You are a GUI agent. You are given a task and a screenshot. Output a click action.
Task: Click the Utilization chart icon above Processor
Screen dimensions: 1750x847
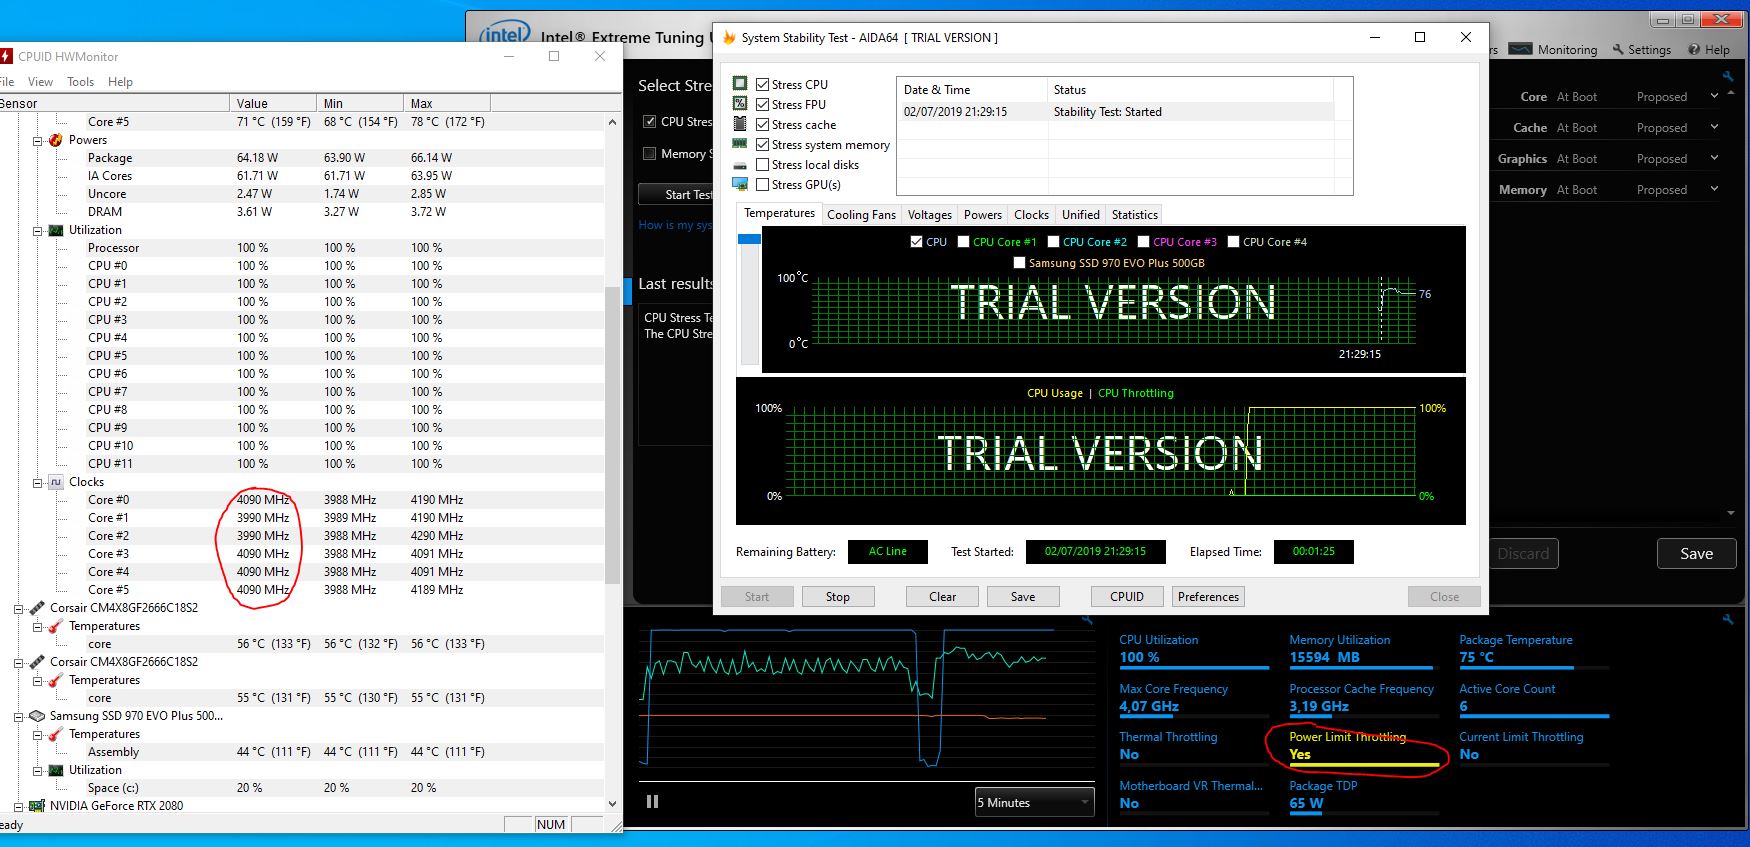[56, 230]
